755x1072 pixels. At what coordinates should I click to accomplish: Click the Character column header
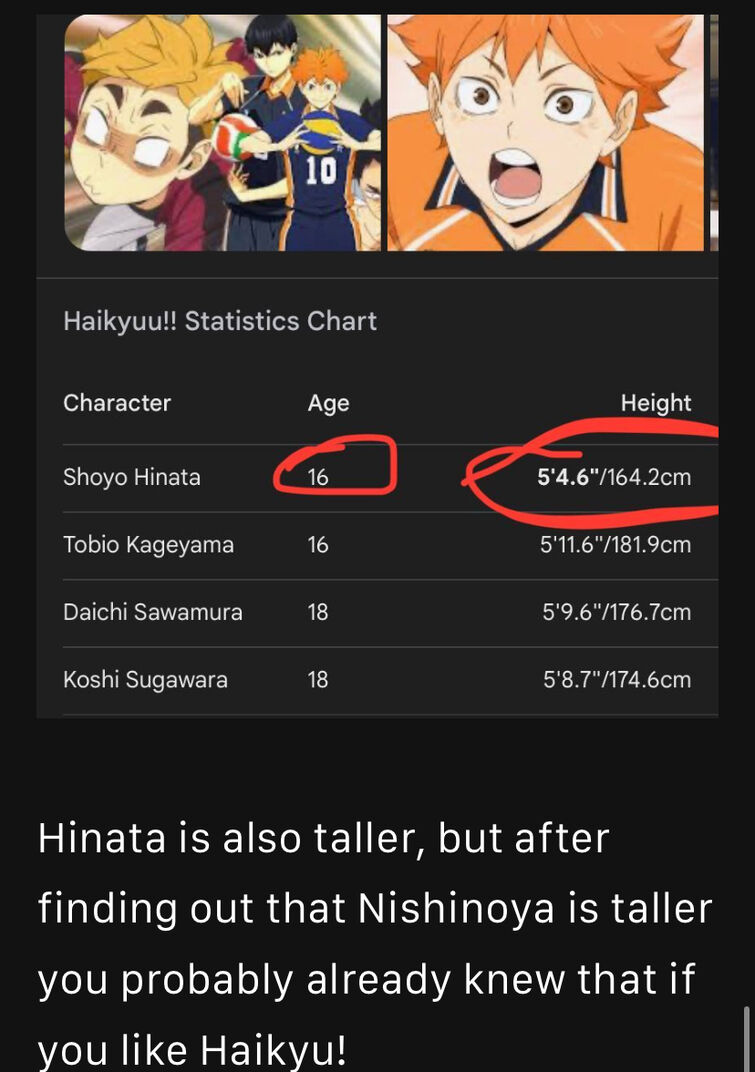coord(117,403)
